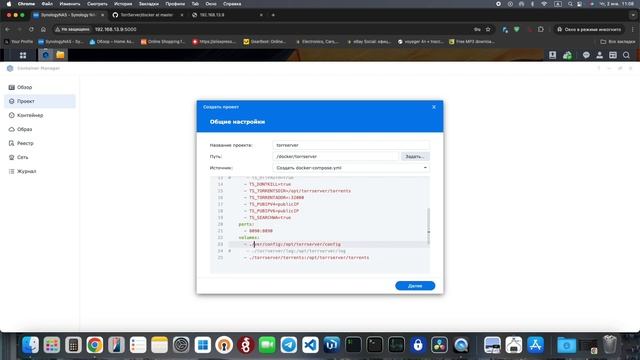Collapse code fold marker at line 13
Image resolution: width=640 pixels, height=360 pixels.
[229, 178]
